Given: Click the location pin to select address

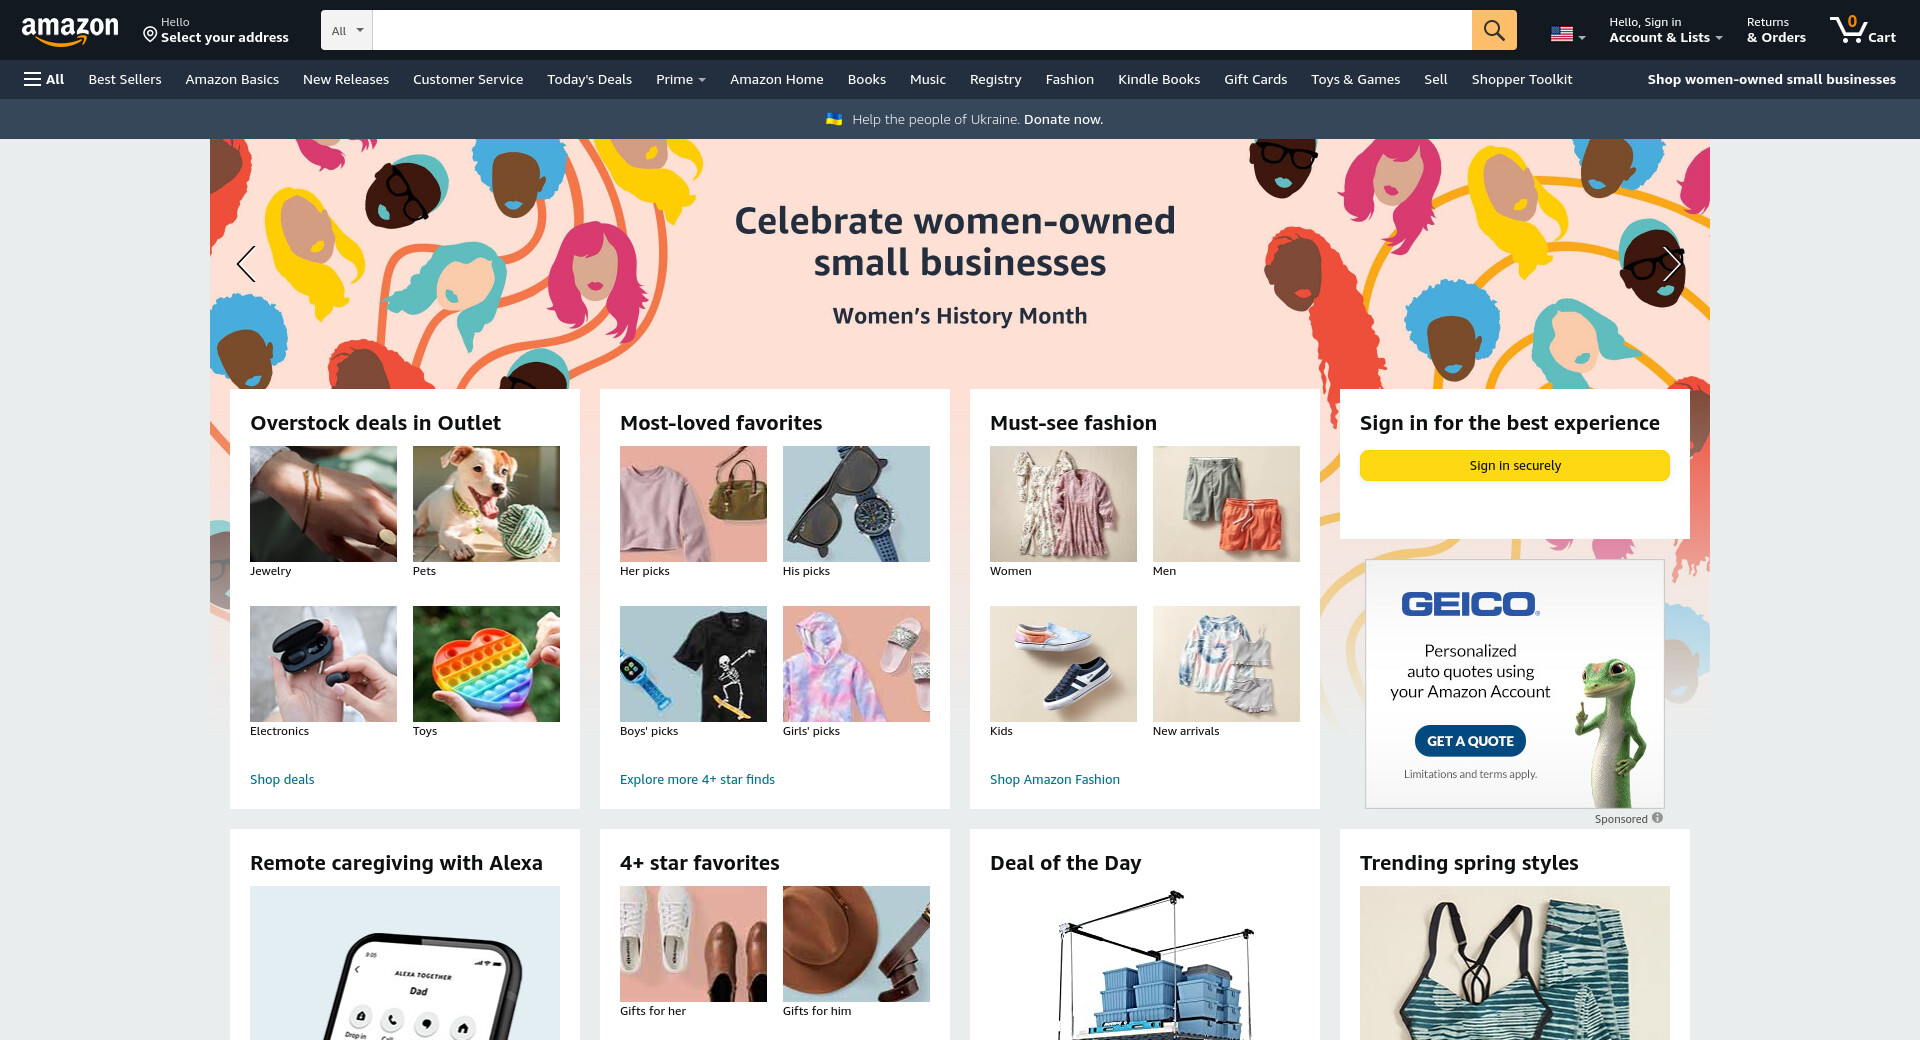Looking at the screenshot, I should [150, 35].
